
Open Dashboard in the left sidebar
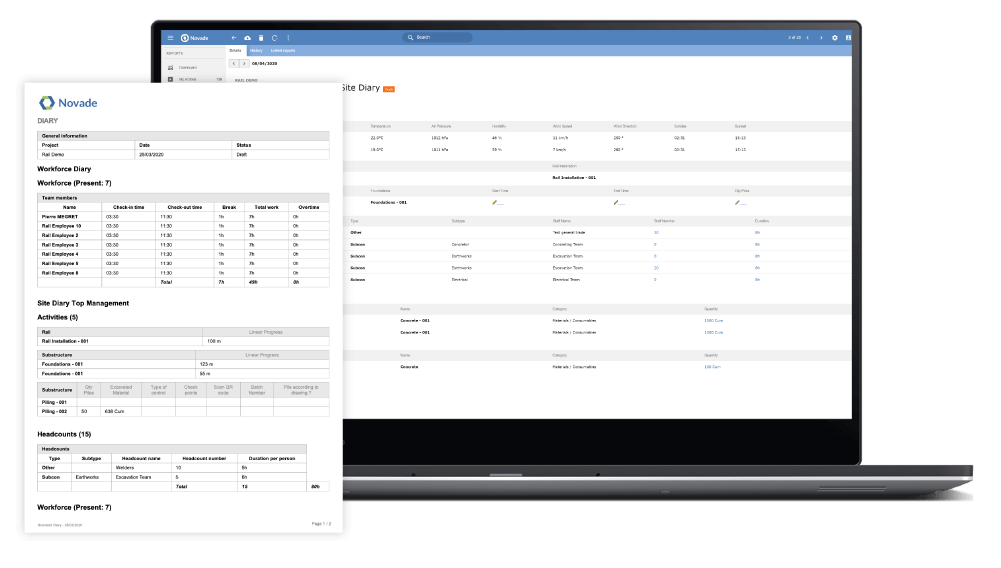click(x=187, y=67)
